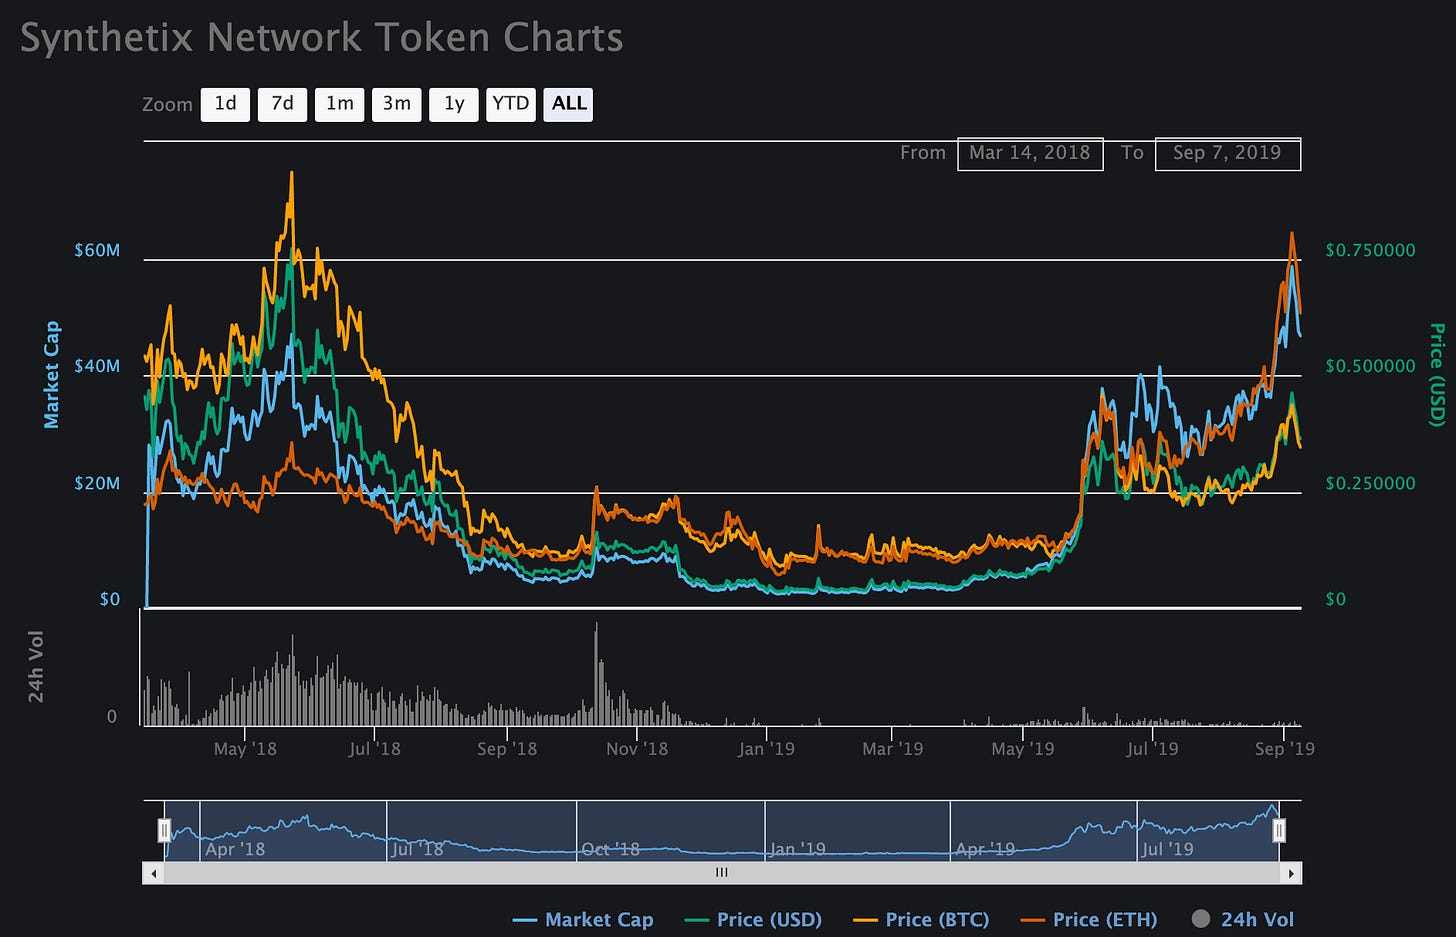1456x937 pixels.
Task: Click the Mar '19 x-axis label
Action: (892, 749)
